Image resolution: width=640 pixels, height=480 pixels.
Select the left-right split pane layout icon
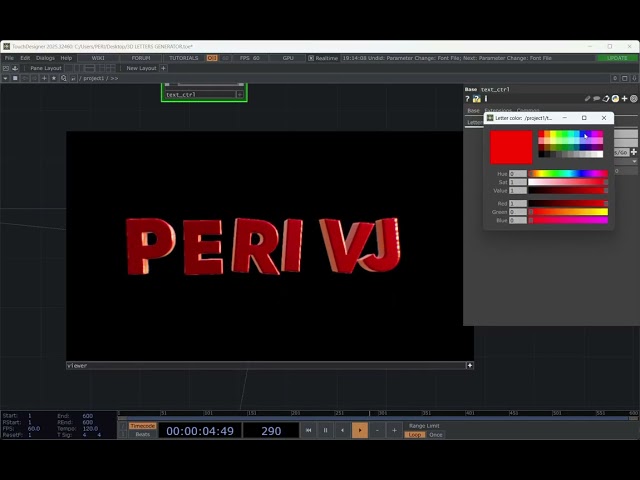pyautogui.click(x=79, y=68)
